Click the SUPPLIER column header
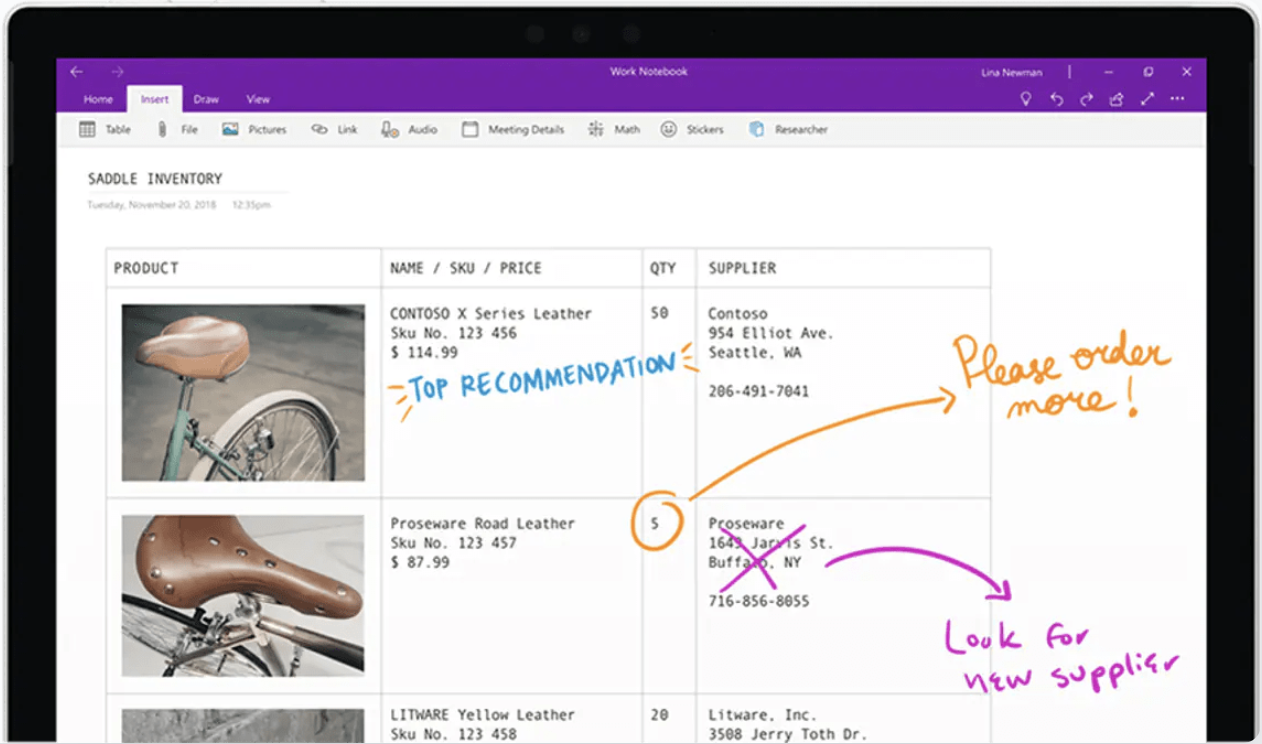Viewport: 1262px width, 744px height. (x=742, y=268)
